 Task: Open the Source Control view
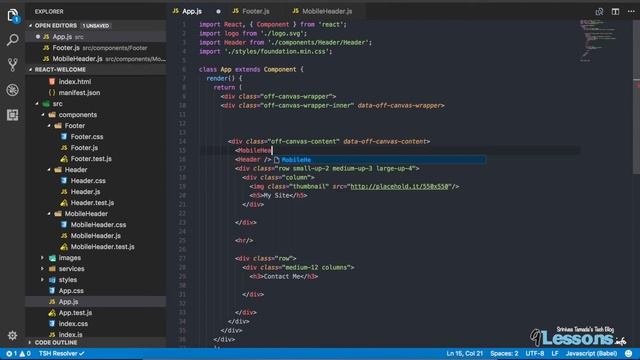13,65
